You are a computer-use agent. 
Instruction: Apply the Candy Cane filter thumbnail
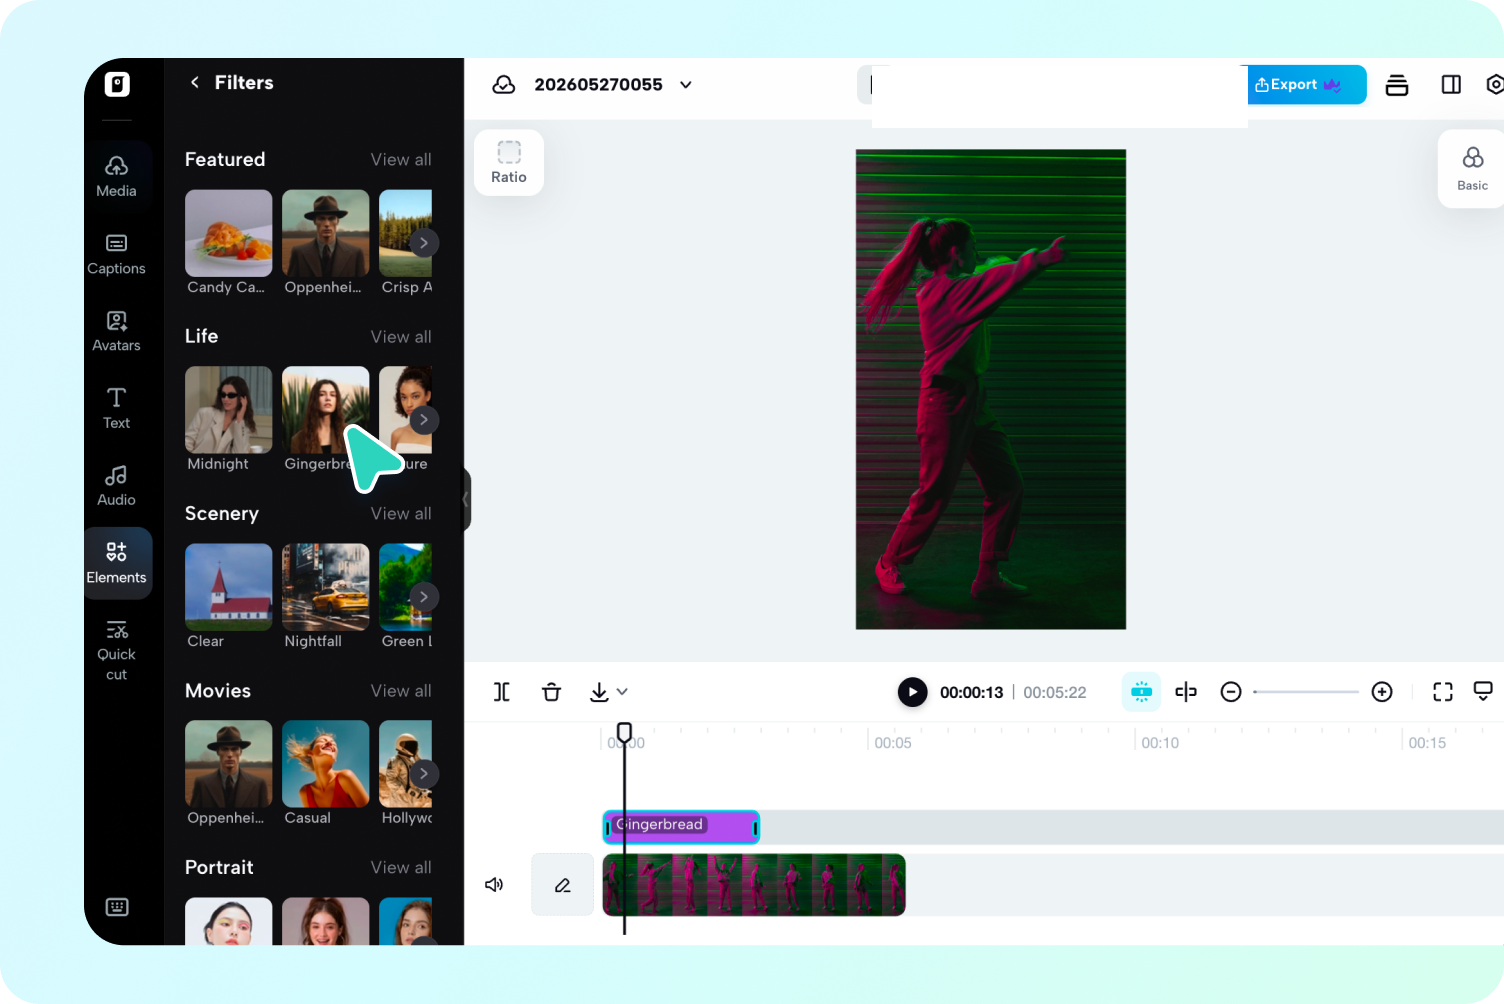229,233
